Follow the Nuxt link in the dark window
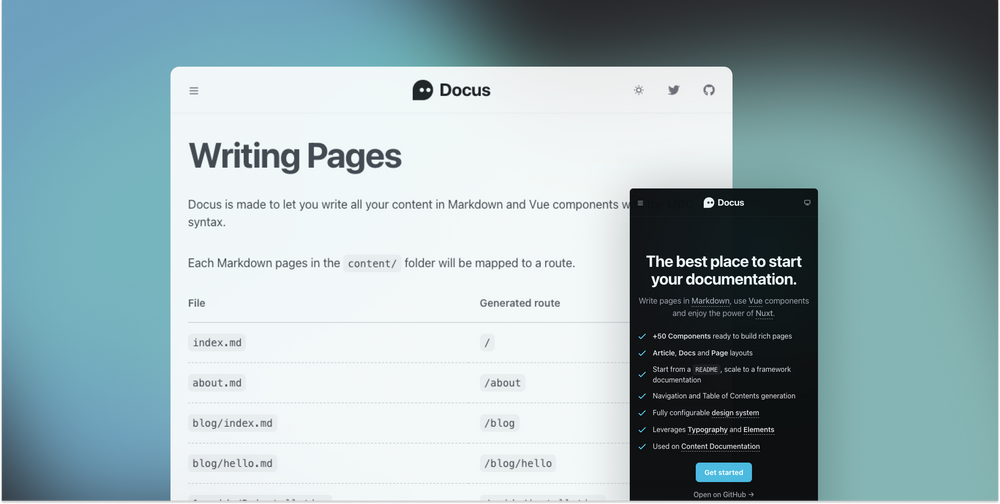Viewport: 1000px width, 504px height. (x=764, y=313)
